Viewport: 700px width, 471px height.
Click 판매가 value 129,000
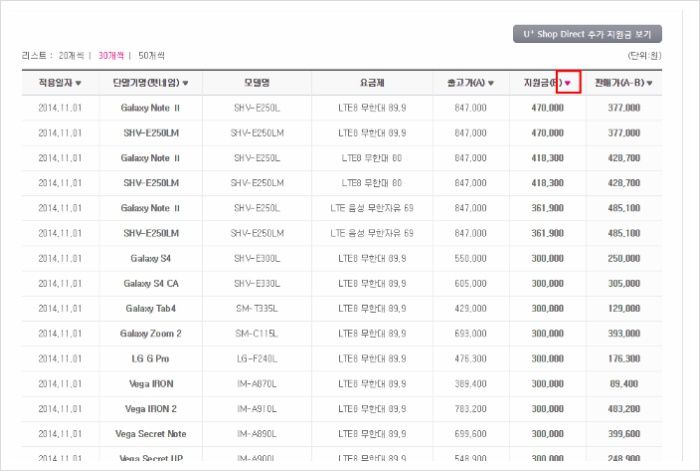coord(624,308)
